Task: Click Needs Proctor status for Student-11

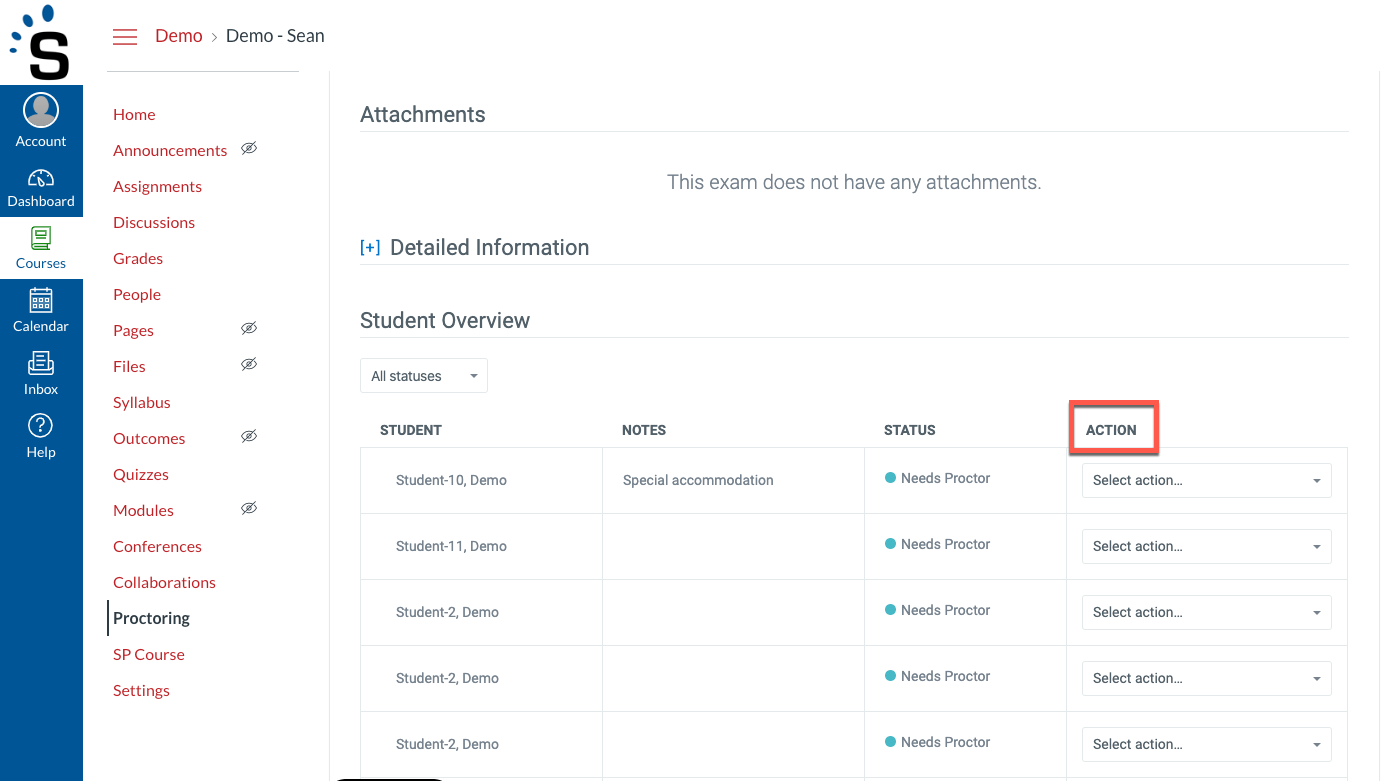Action: pos(938,544)
